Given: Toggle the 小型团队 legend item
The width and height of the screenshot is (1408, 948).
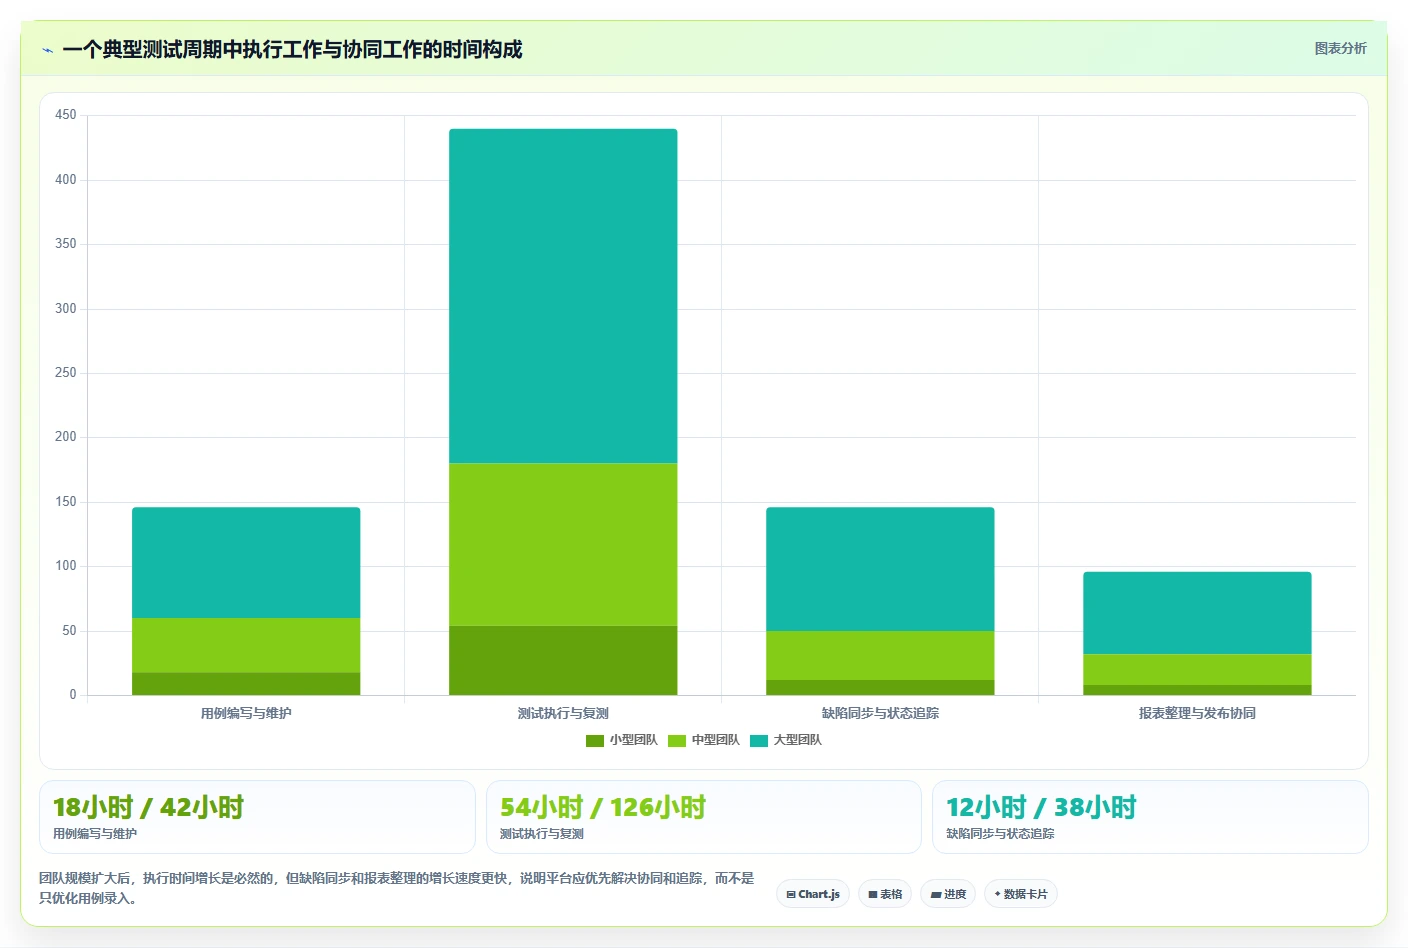Looking at the screenshot, I should [x=621, y=740].
